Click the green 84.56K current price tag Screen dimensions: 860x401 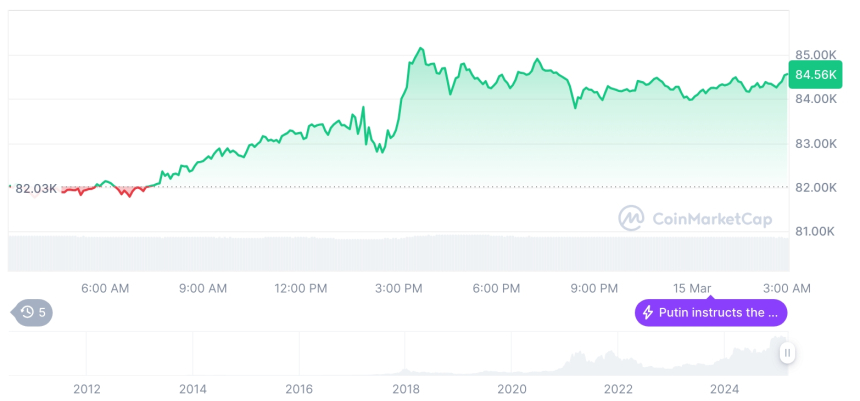click(815, 74)
